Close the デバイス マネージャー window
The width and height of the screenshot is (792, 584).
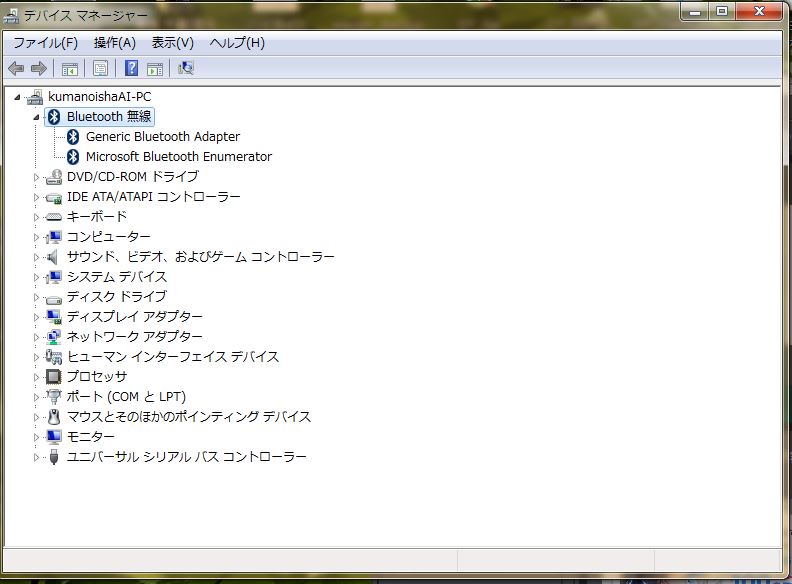(x=759, y=12)
